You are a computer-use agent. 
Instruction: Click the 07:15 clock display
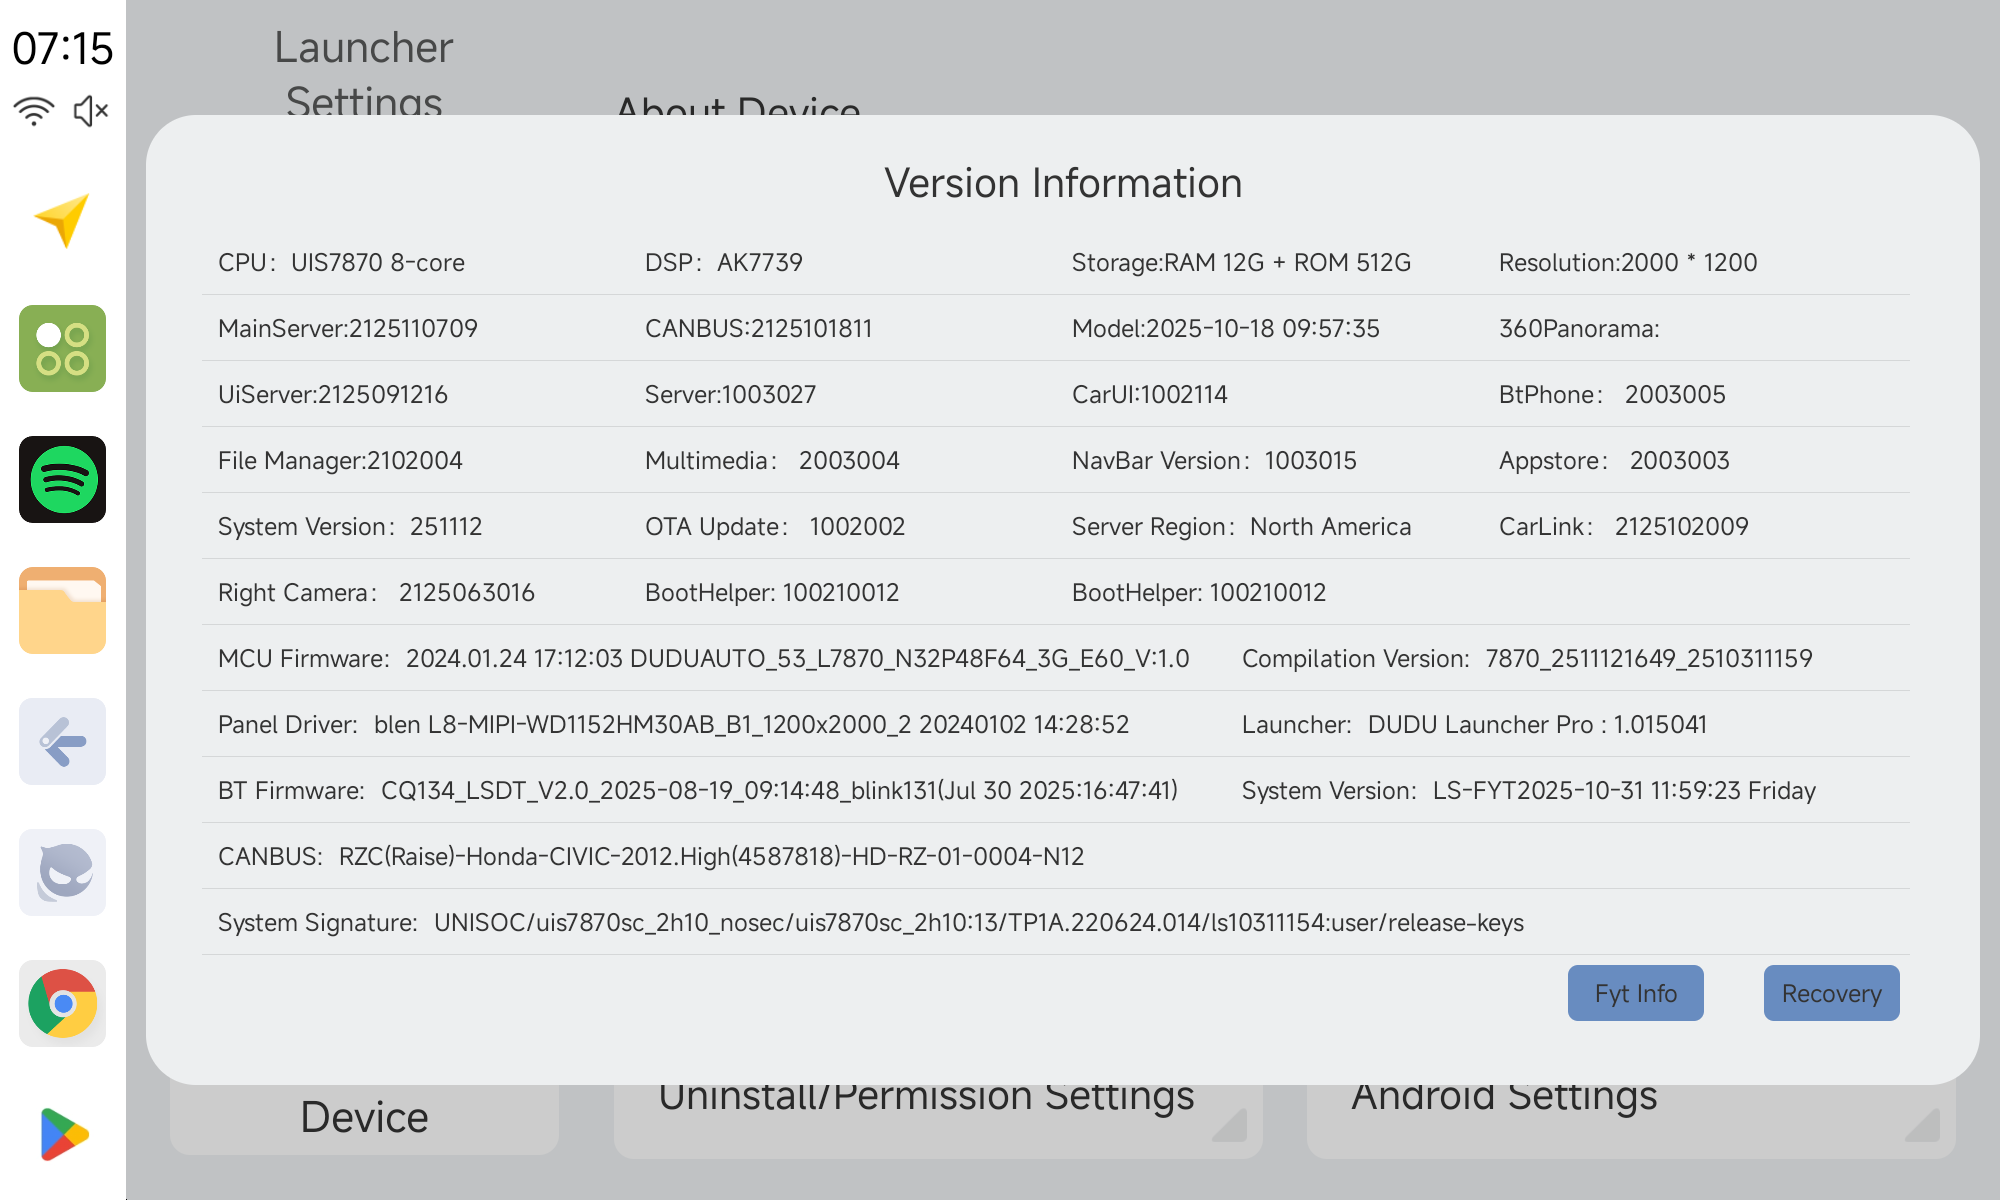(62, 48)
